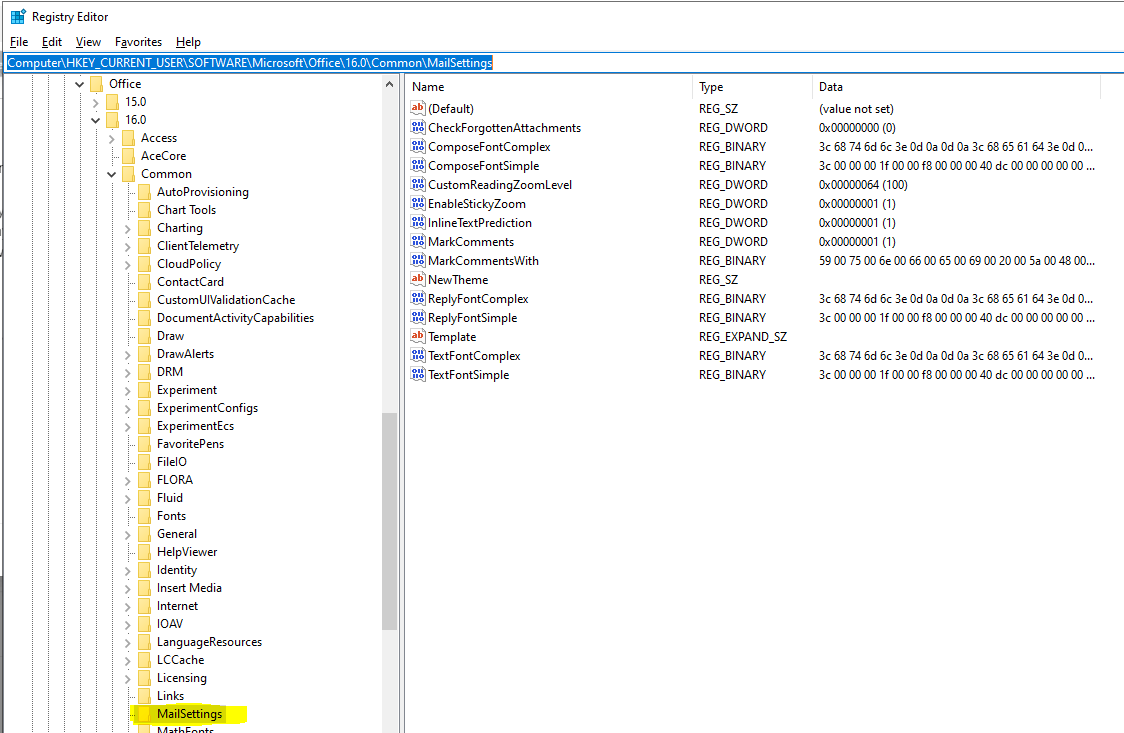Image resolution: width=1124 pixels, height=733 pixels.
Task: Open the Help menu
Action: 189,42
